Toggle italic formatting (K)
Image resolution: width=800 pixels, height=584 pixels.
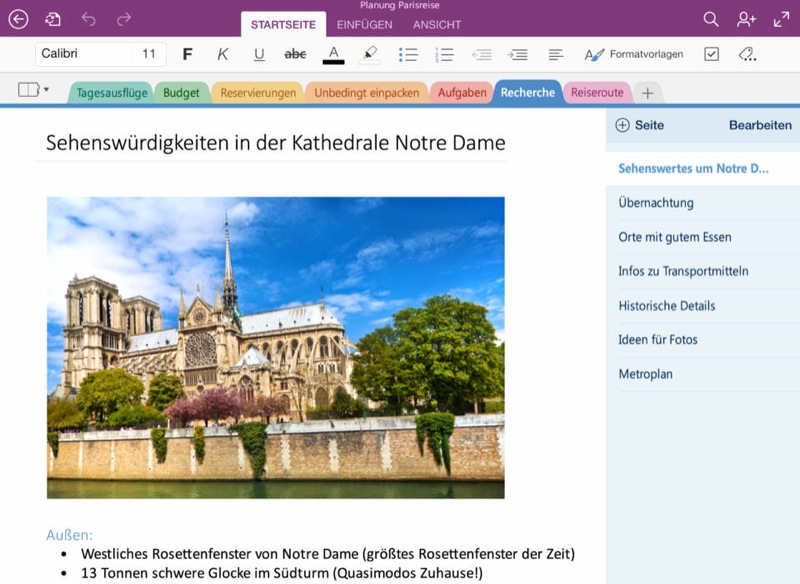click(x=223, y=54)
